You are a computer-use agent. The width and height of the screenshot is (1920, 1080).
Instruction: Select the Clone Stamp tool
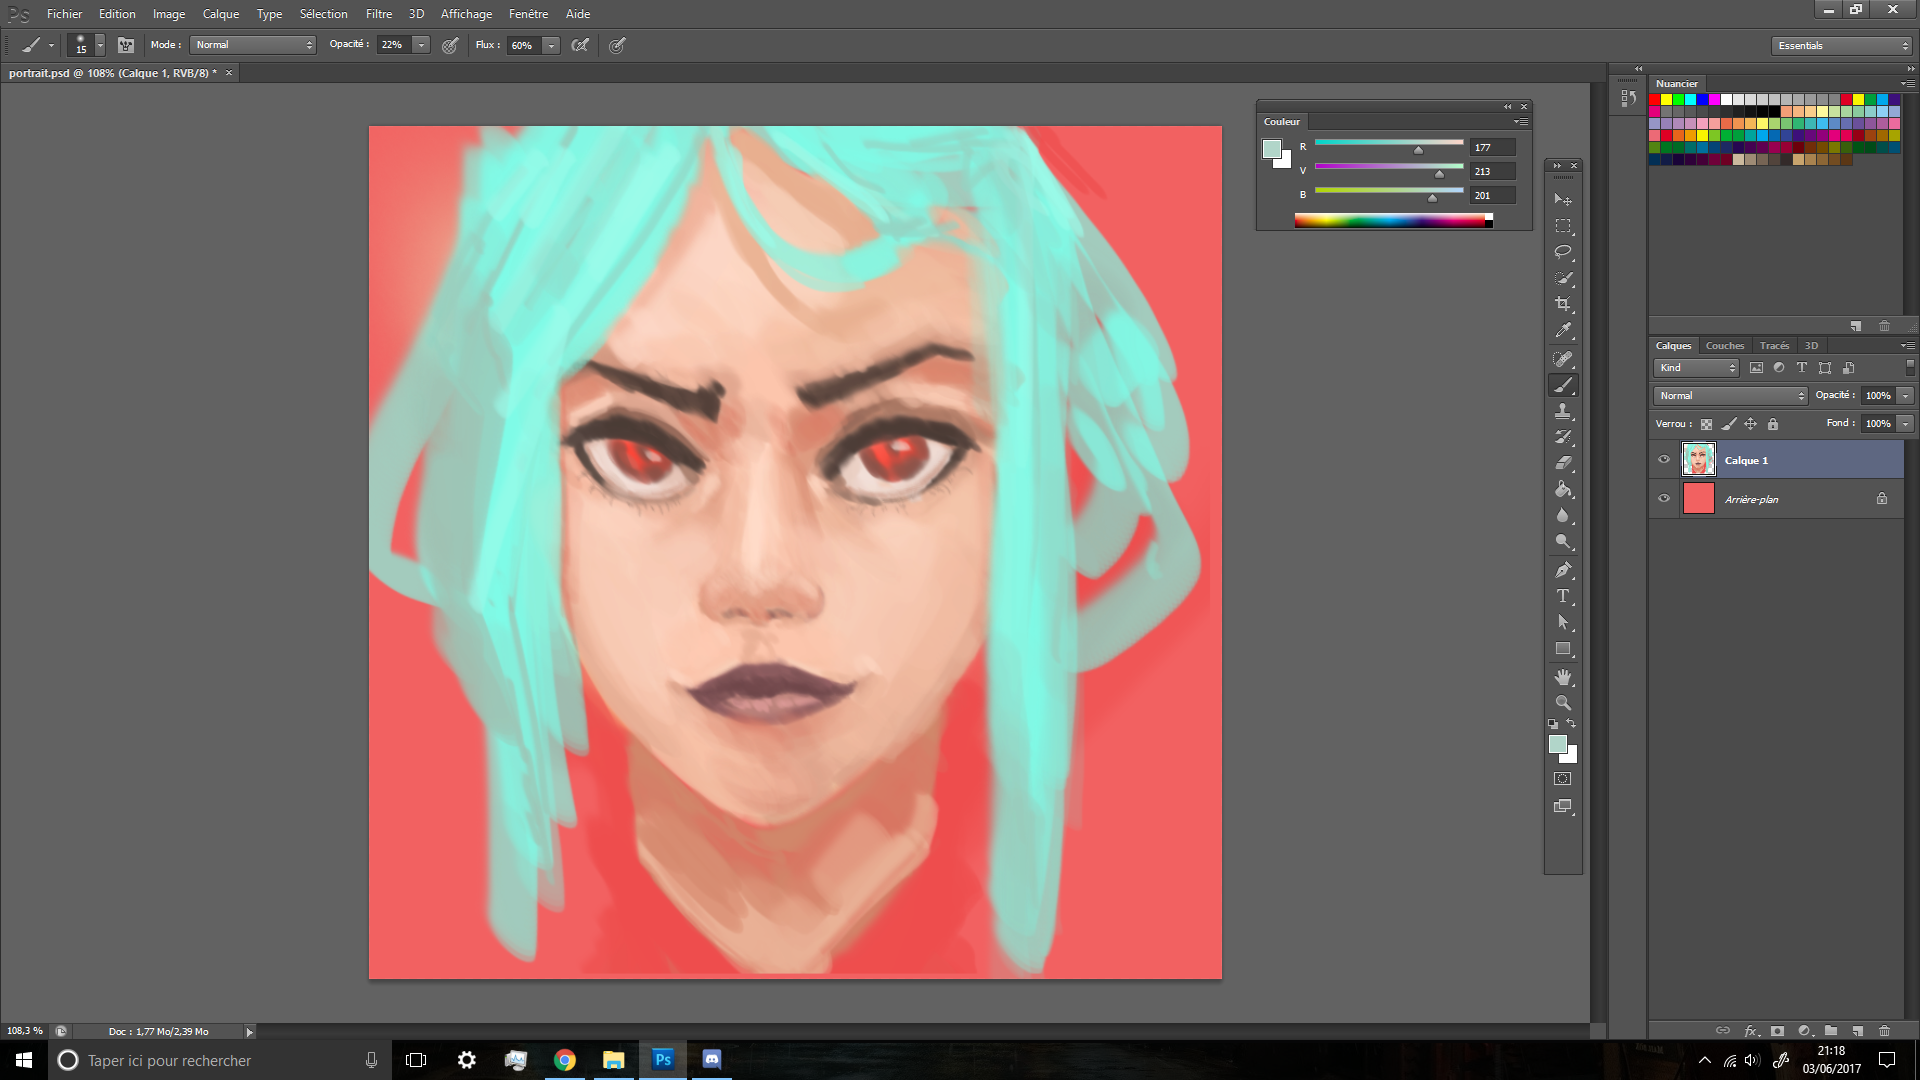click(x=1563, y=410)
